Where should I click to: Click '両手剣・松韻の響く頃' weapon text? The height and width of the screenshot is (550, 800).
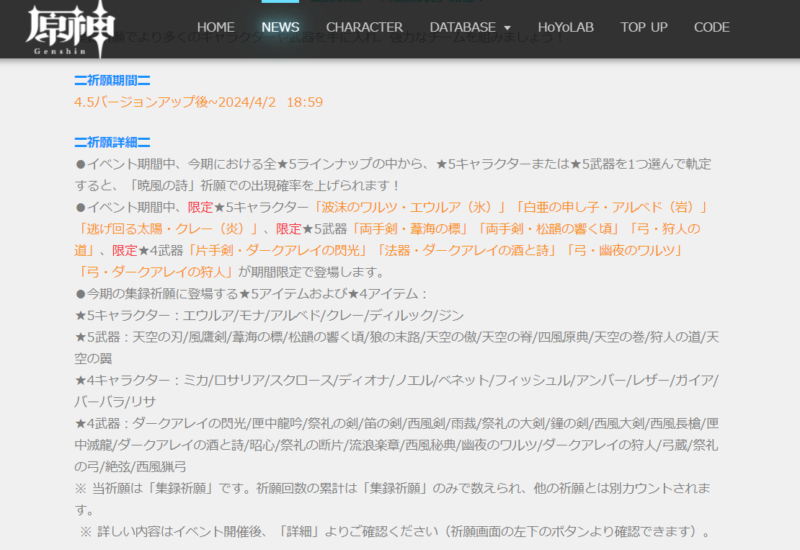(x=548, y=229)
